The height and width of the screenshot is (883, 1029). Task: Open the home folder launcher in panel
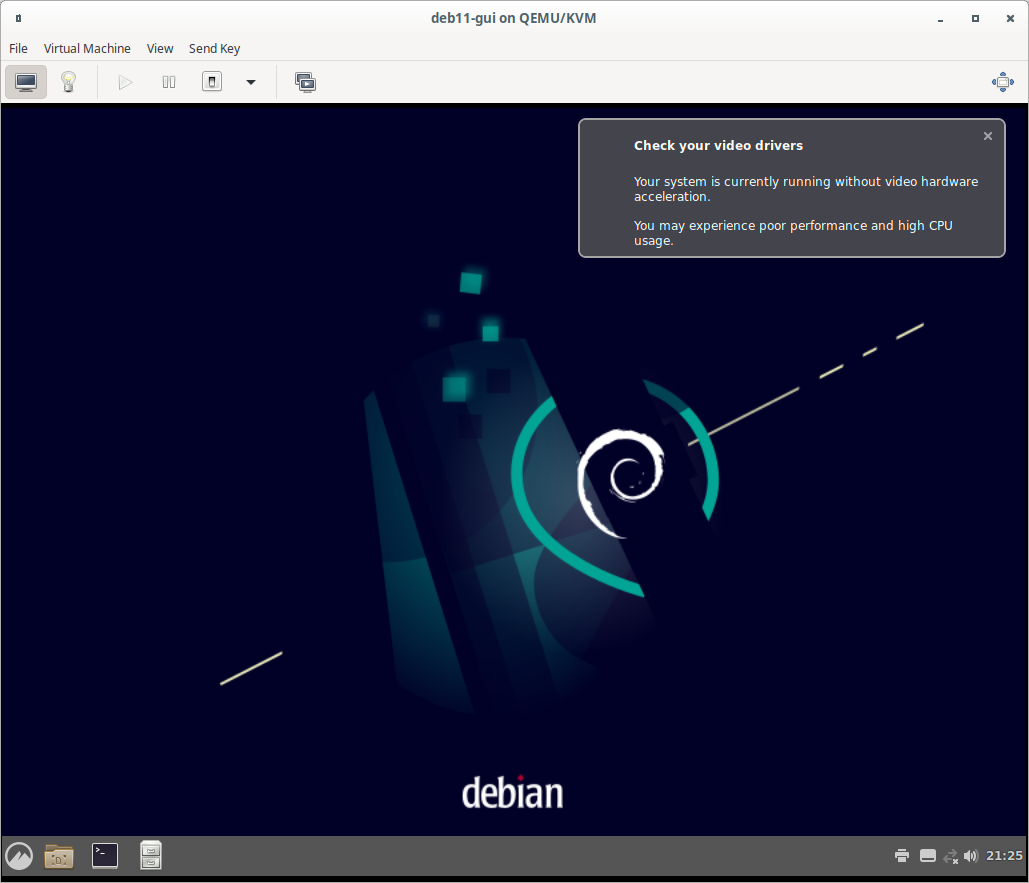tap(59, 855)
